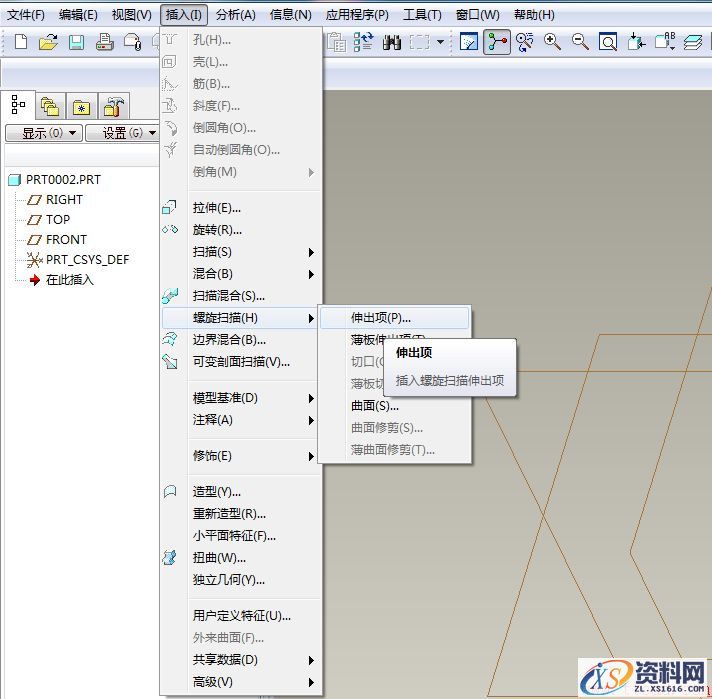Image resolution: width=712 pixels, height=699 pixels.
Task: Click the New file icon
Action: tap(21, 42)
